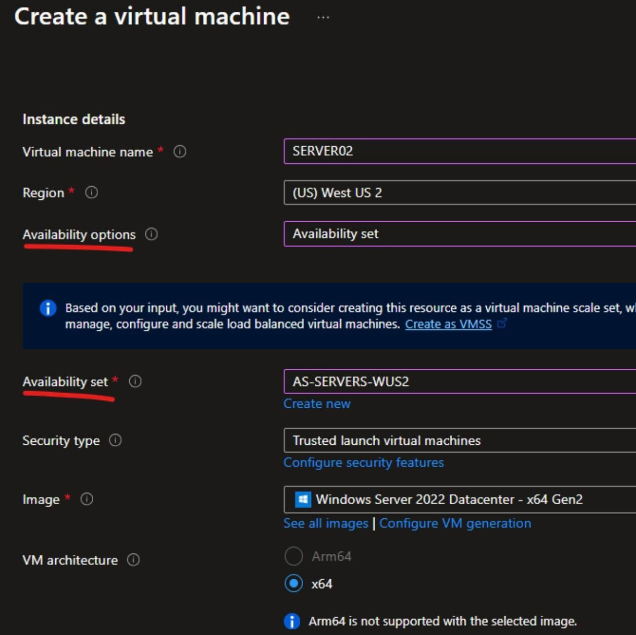Click the SERVER02 virtual machine name field
This screenshot has width=636, height=635.
click(460, 152)
